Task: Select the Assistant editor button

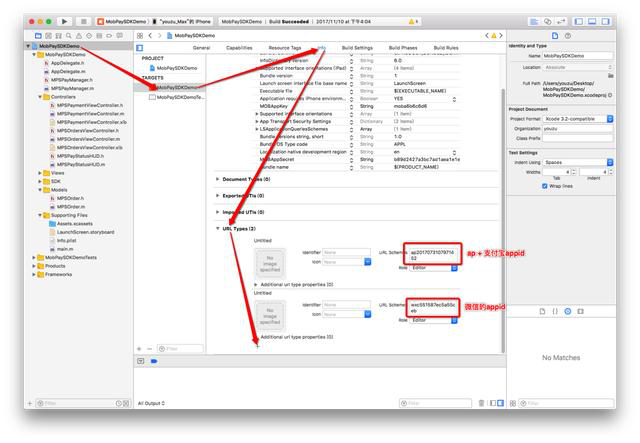Action: (x=548, y=21)
